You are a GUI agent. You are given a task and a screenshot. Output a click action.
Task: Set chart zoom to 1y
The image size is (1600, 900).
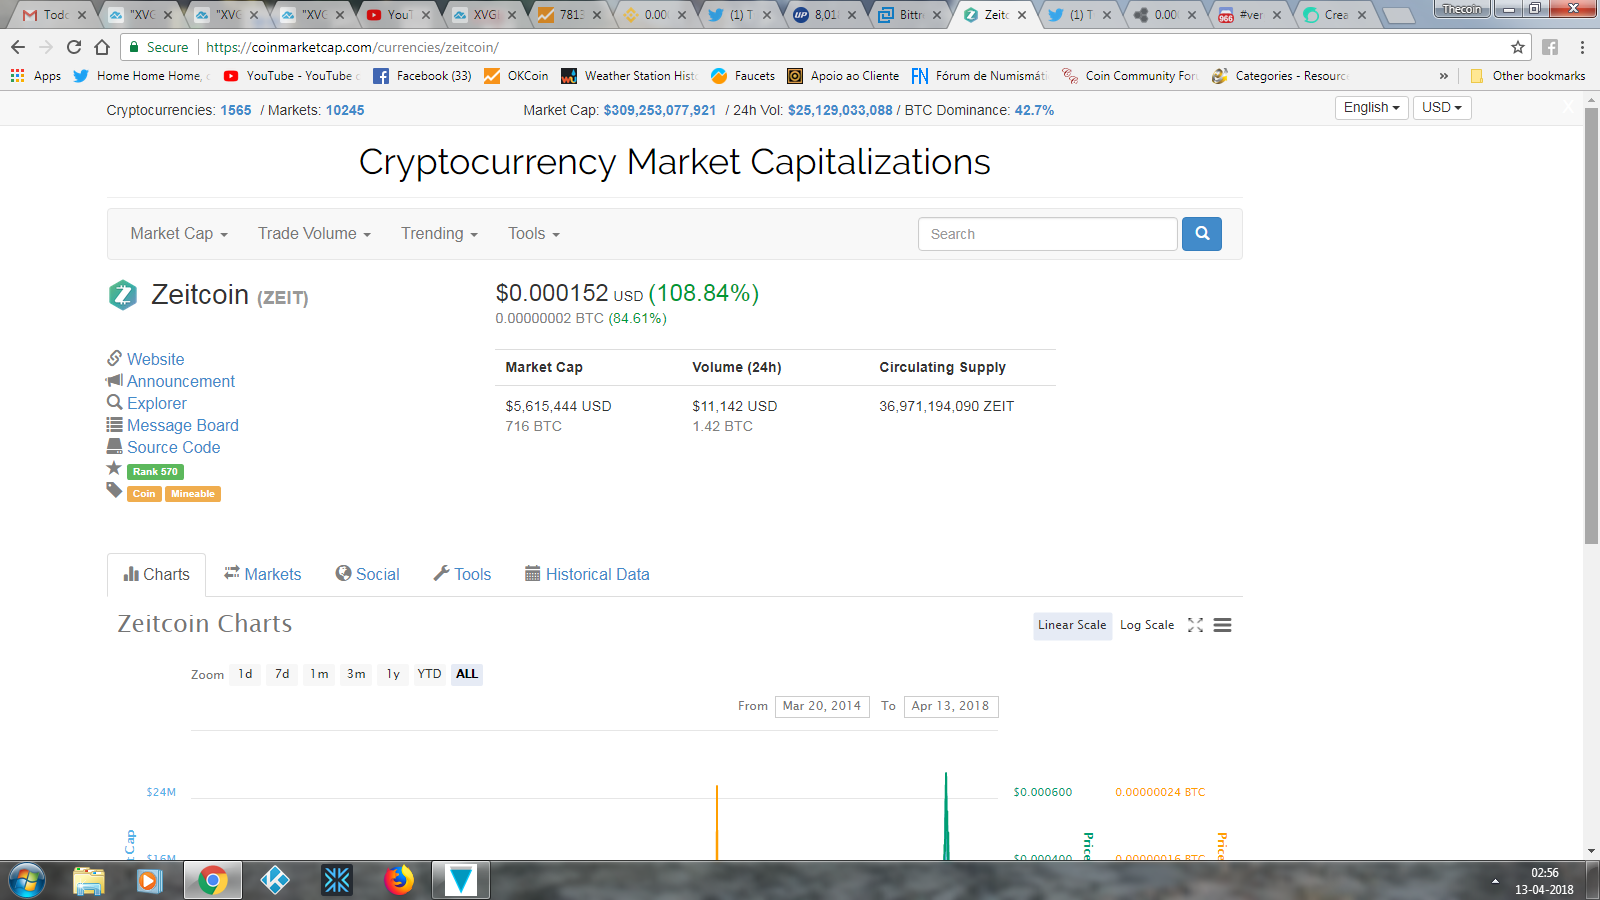[x=393, y=674]
